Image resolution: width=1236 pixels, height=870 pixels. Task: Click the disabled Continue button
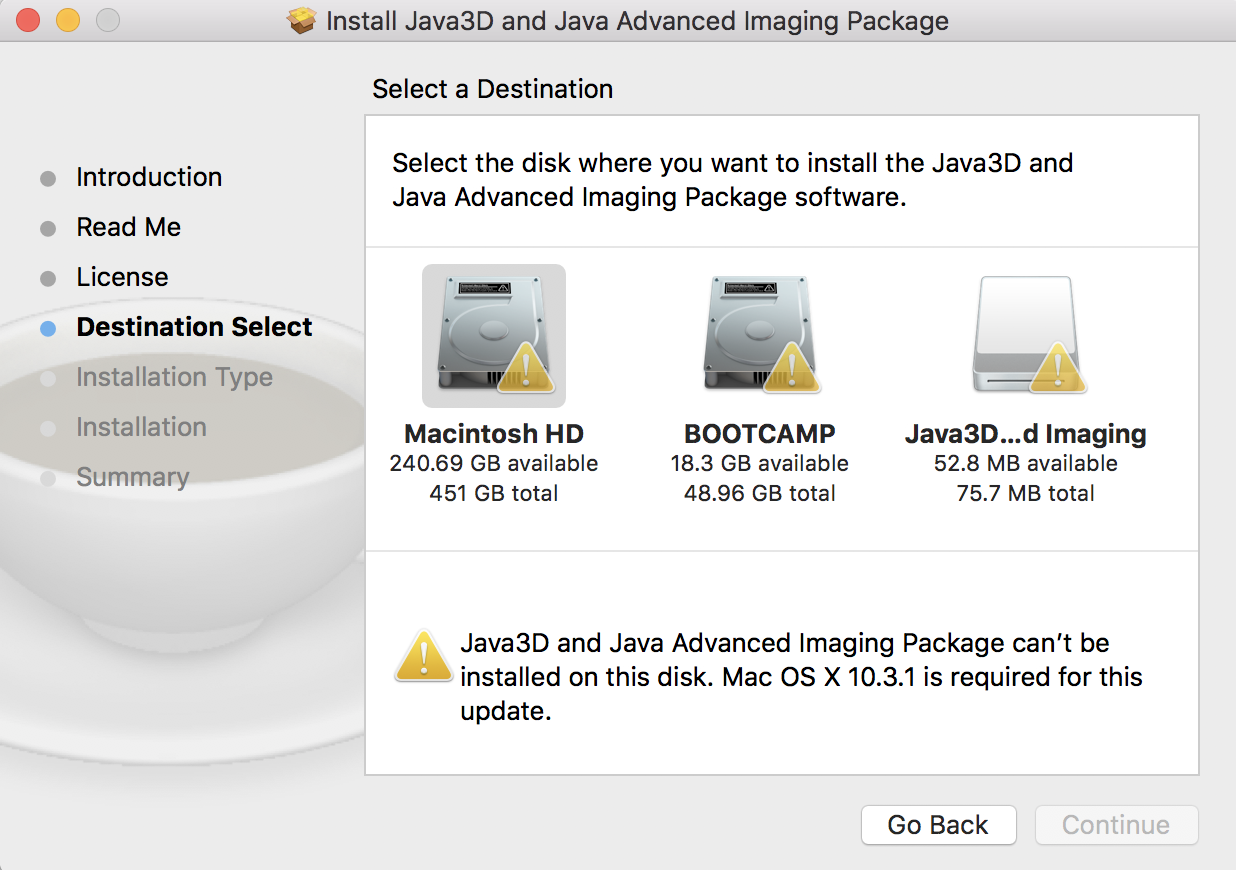point(1115,825)
